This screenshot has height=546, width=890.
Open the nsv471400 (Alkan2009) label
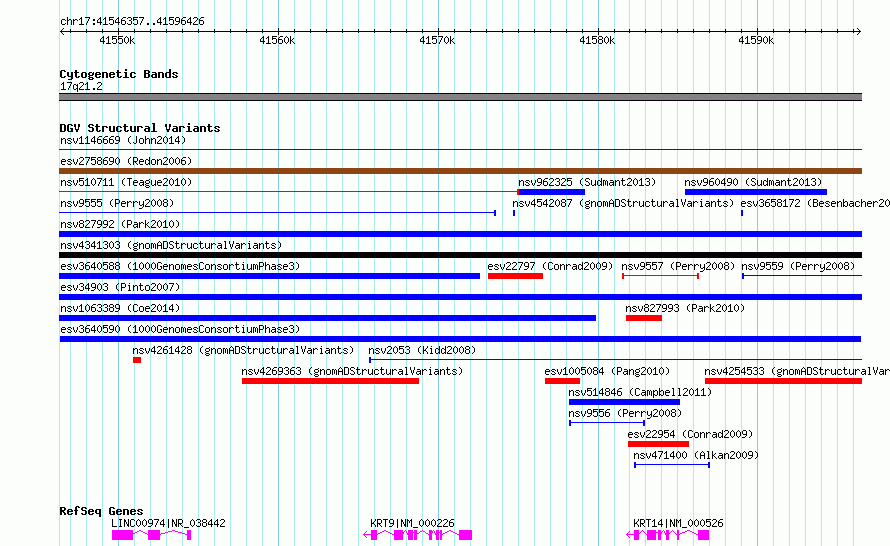tap(696, 455)
